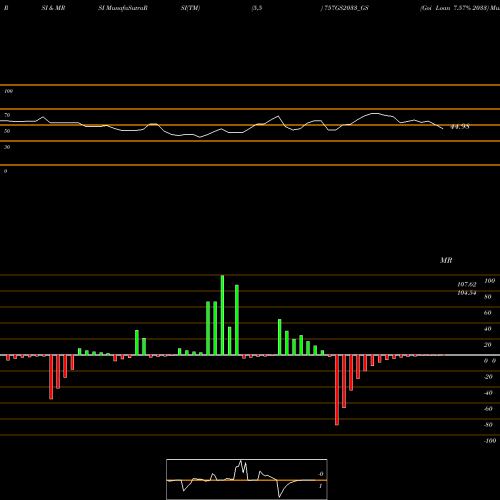Click the tallest green histogram bar
This screenshot has width=500, height=500.
click(222, 315)
